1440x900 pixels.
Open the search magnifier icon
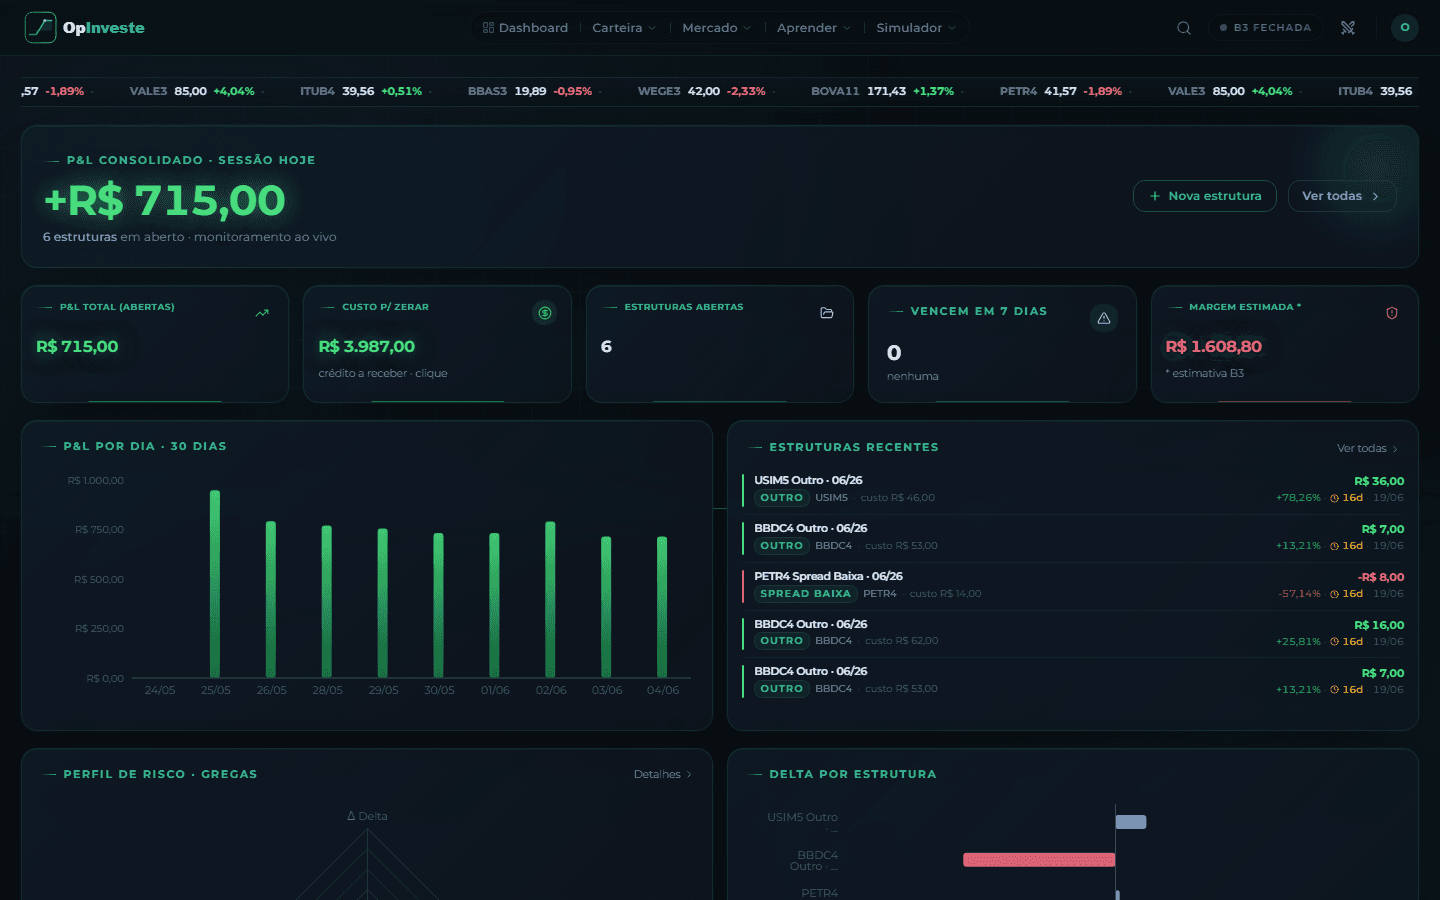[1184, 28]
